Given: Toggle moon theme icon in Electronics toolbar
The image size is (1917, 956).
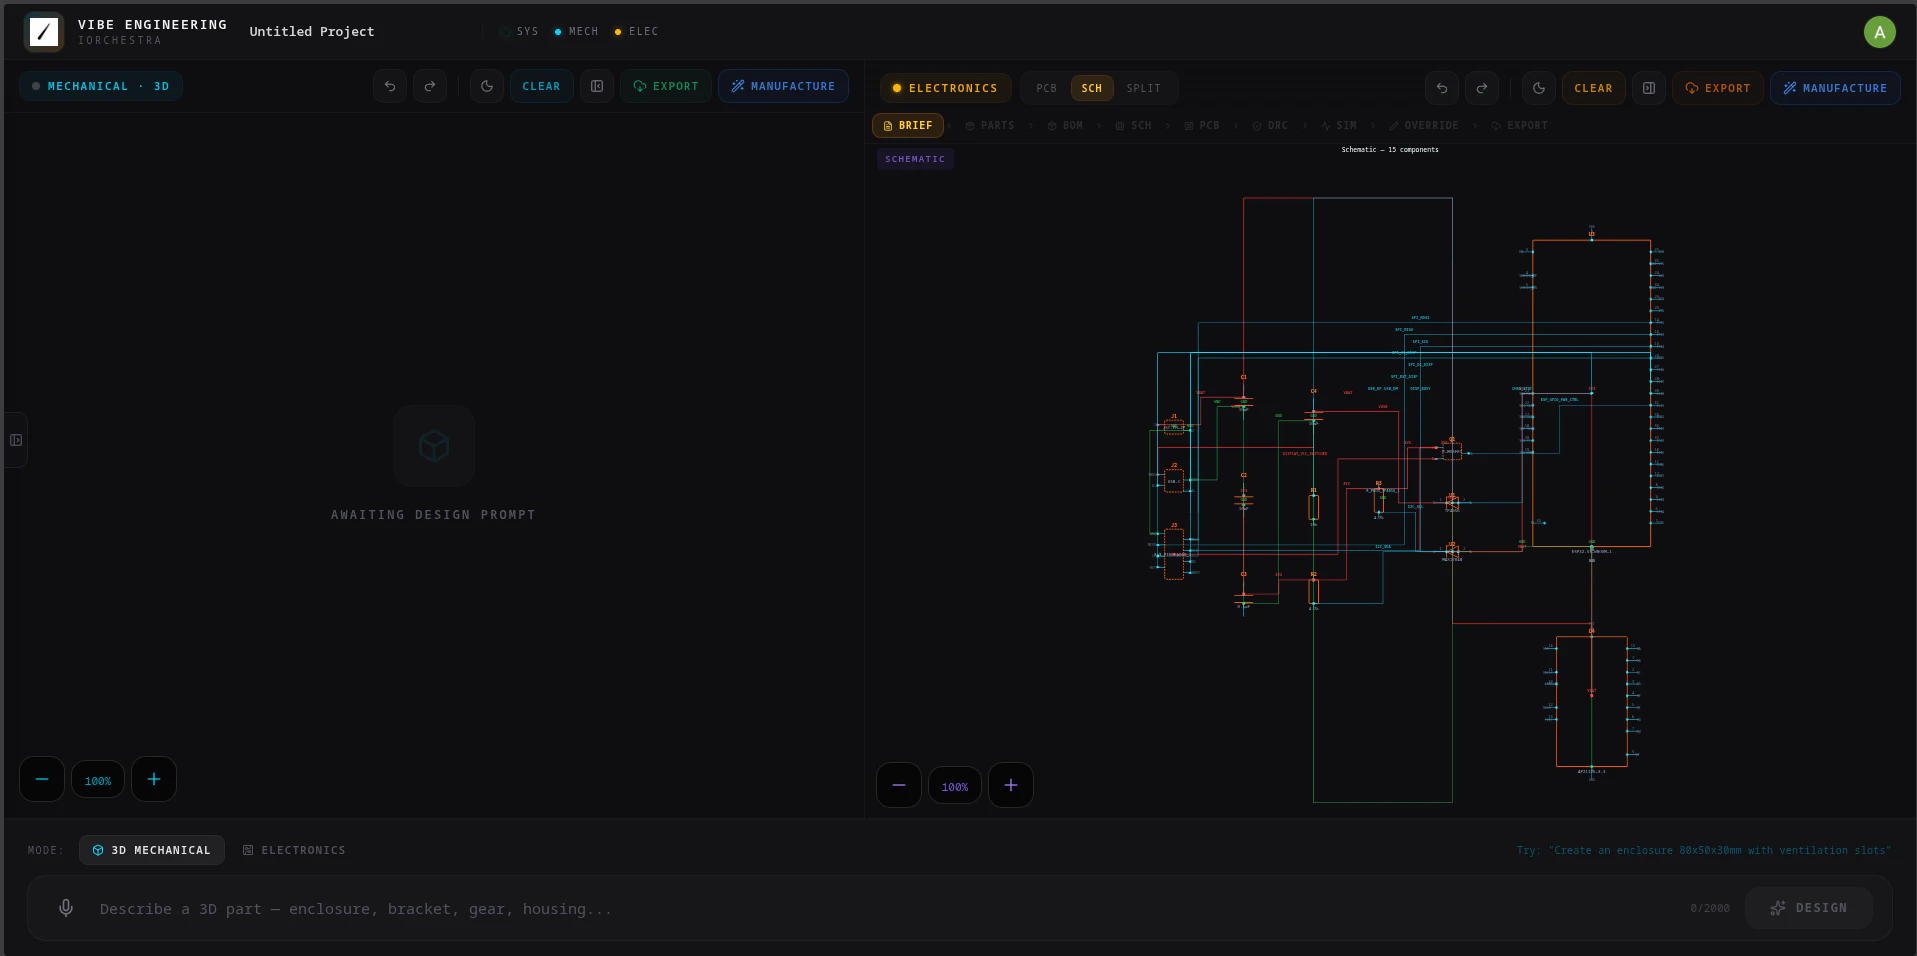Looking at the screenshot, I should click(1539, 88).
